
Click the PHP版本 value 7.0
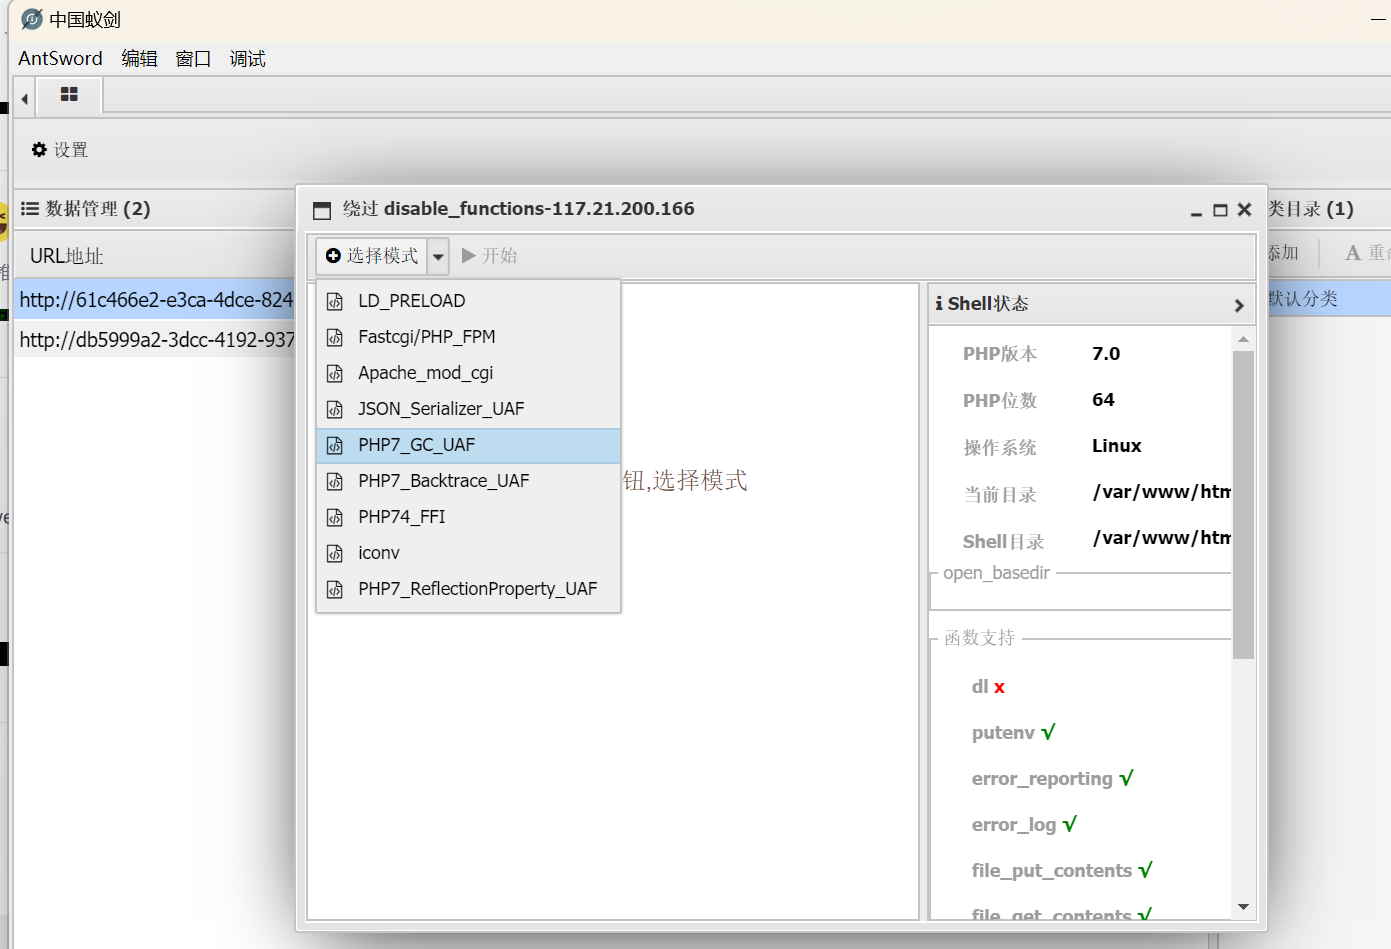click(x=1106, y=354)
